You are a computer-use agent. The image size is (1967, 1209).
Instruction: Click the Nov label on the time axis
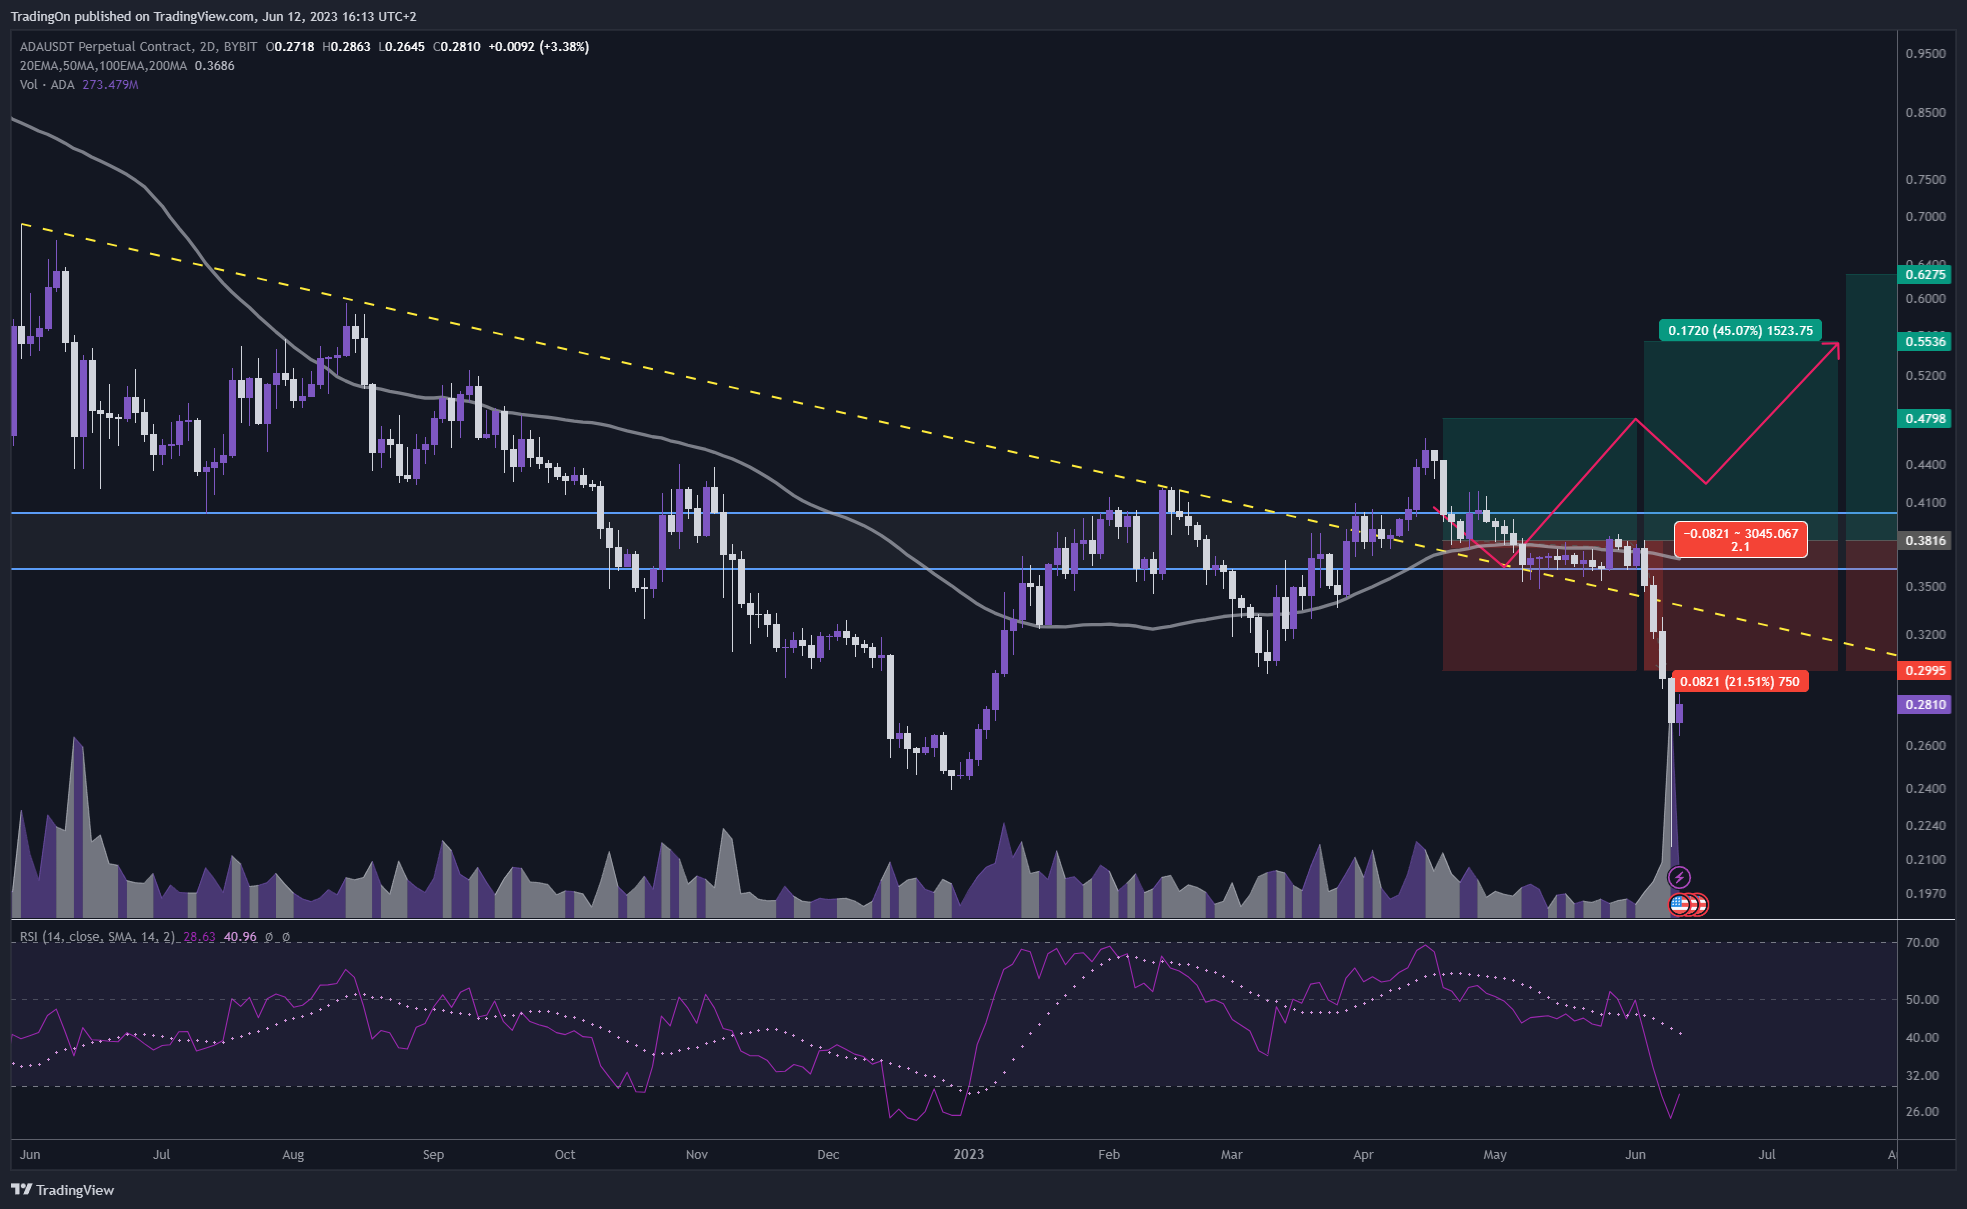tap(697, 1154)
